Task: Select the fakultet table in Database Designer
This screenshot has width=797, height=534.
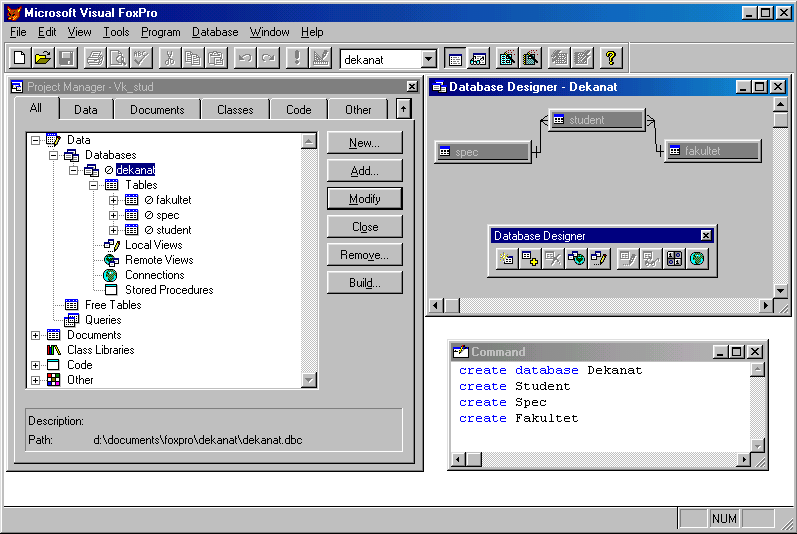Action: tap(713, 151)
